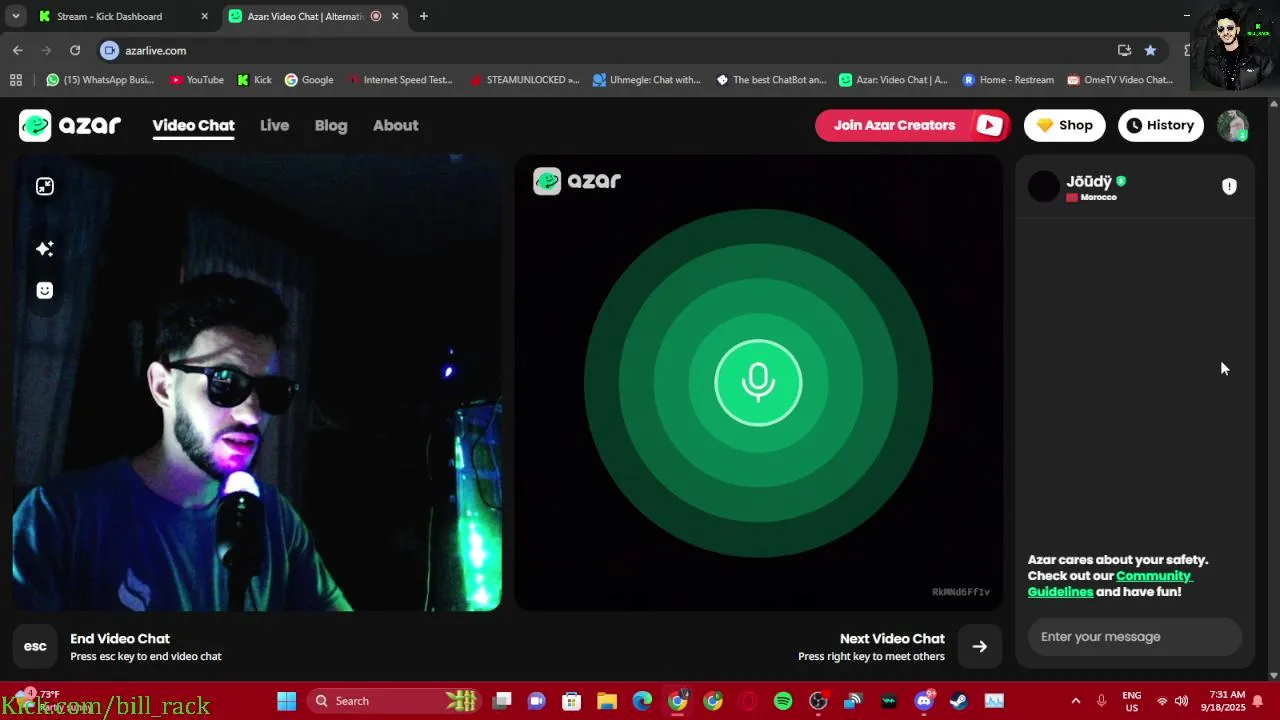Open OmeTV Video Chat bookmark

point(1120,80)
